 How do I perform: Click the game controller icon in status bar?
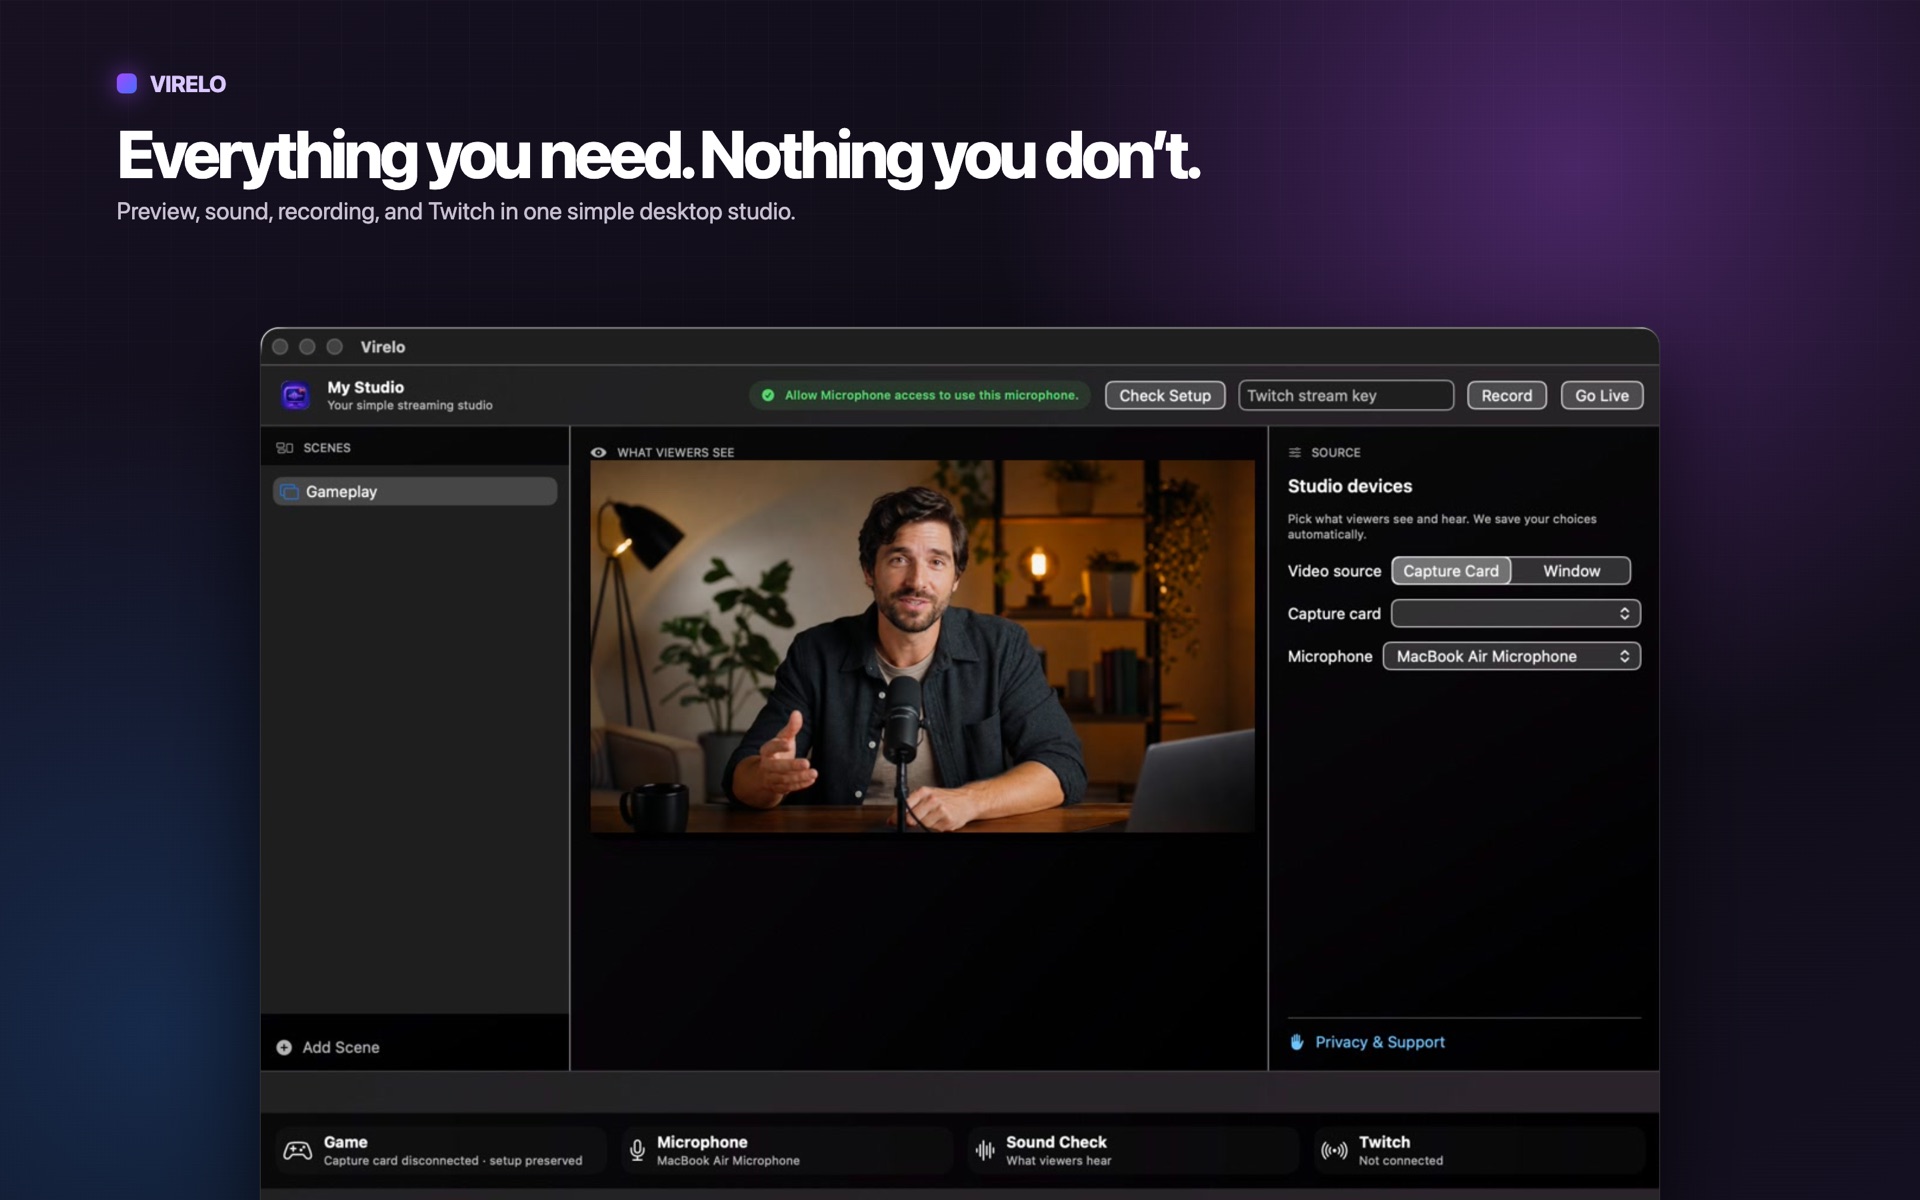pyautogui.click(x=297, y=1150)
